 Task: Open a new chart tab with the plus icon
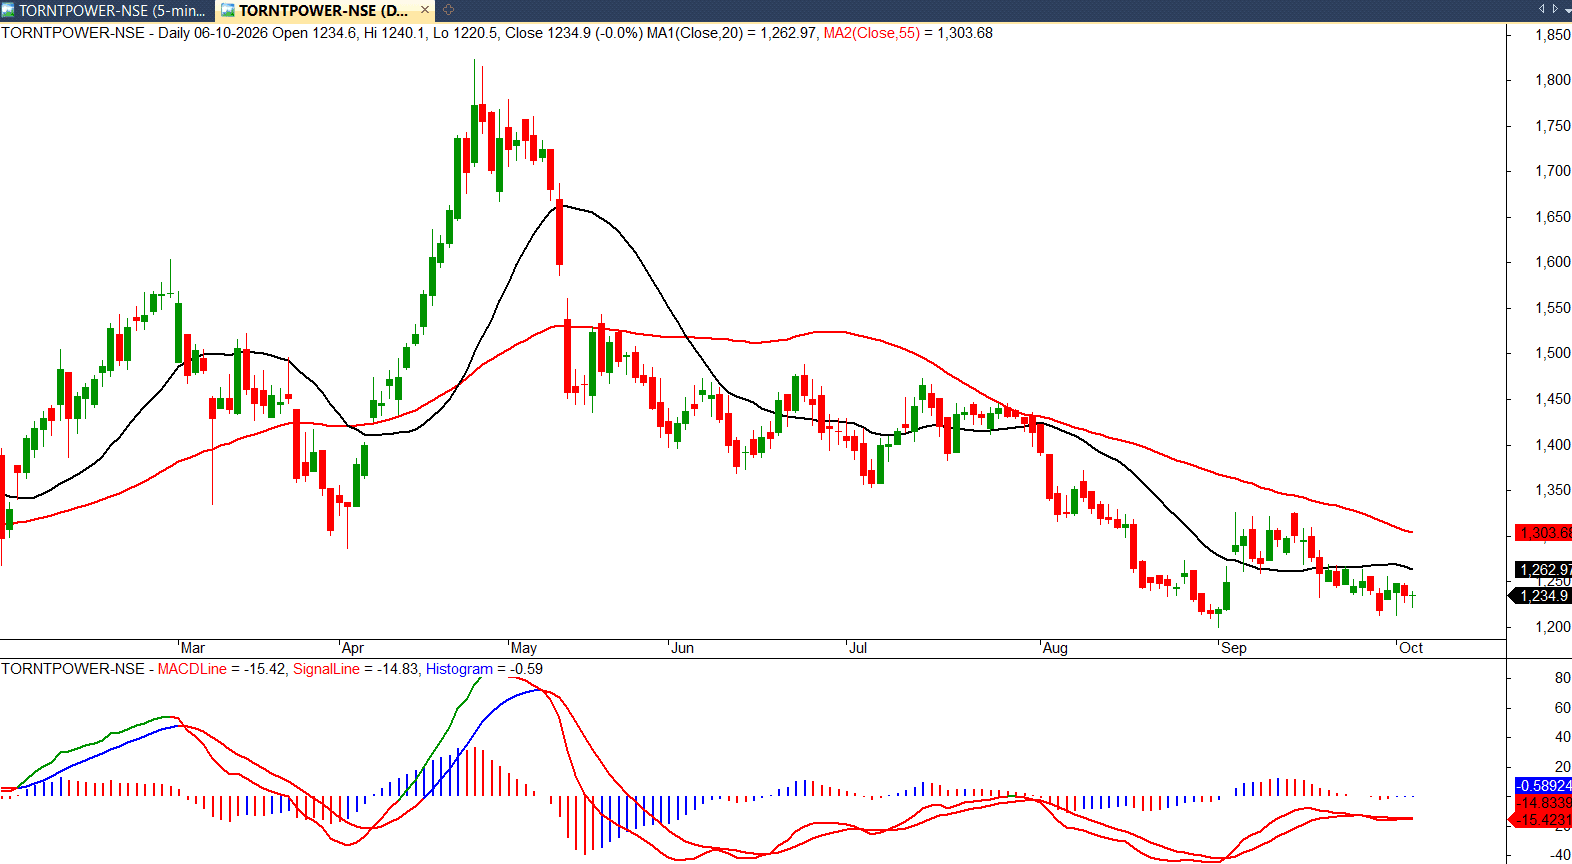pos(449,10)
